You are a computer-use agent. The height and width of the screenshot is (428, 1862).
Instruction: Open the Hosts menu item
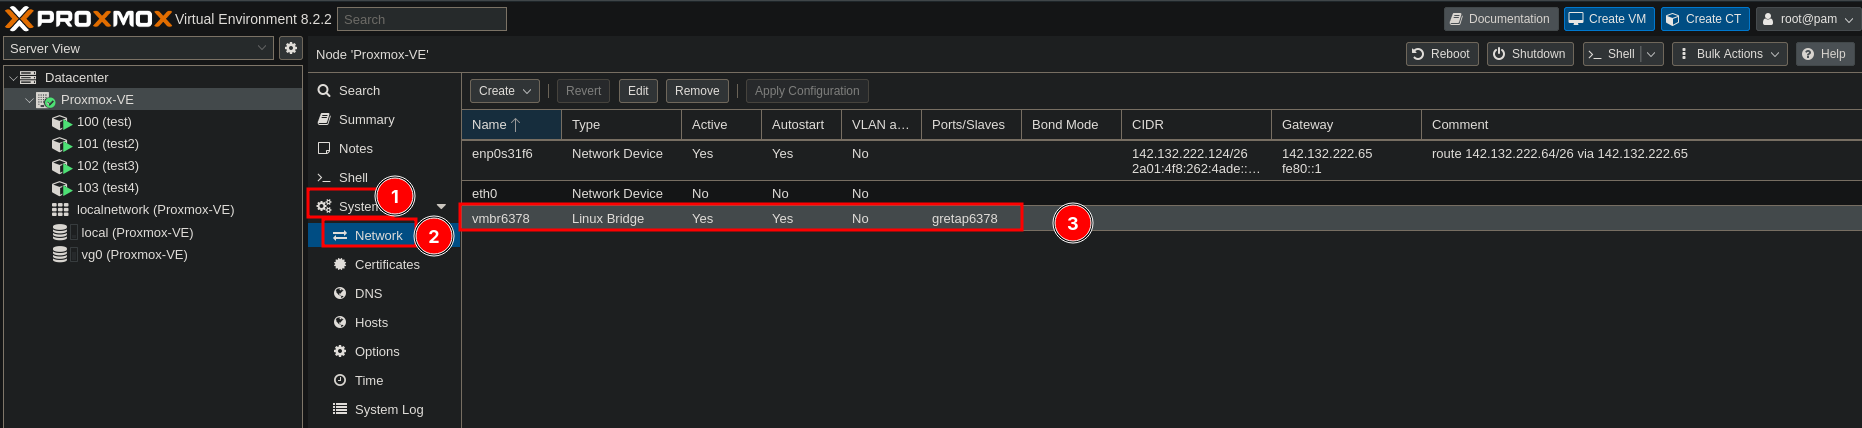pyautogui.click(x=384, y=323)
